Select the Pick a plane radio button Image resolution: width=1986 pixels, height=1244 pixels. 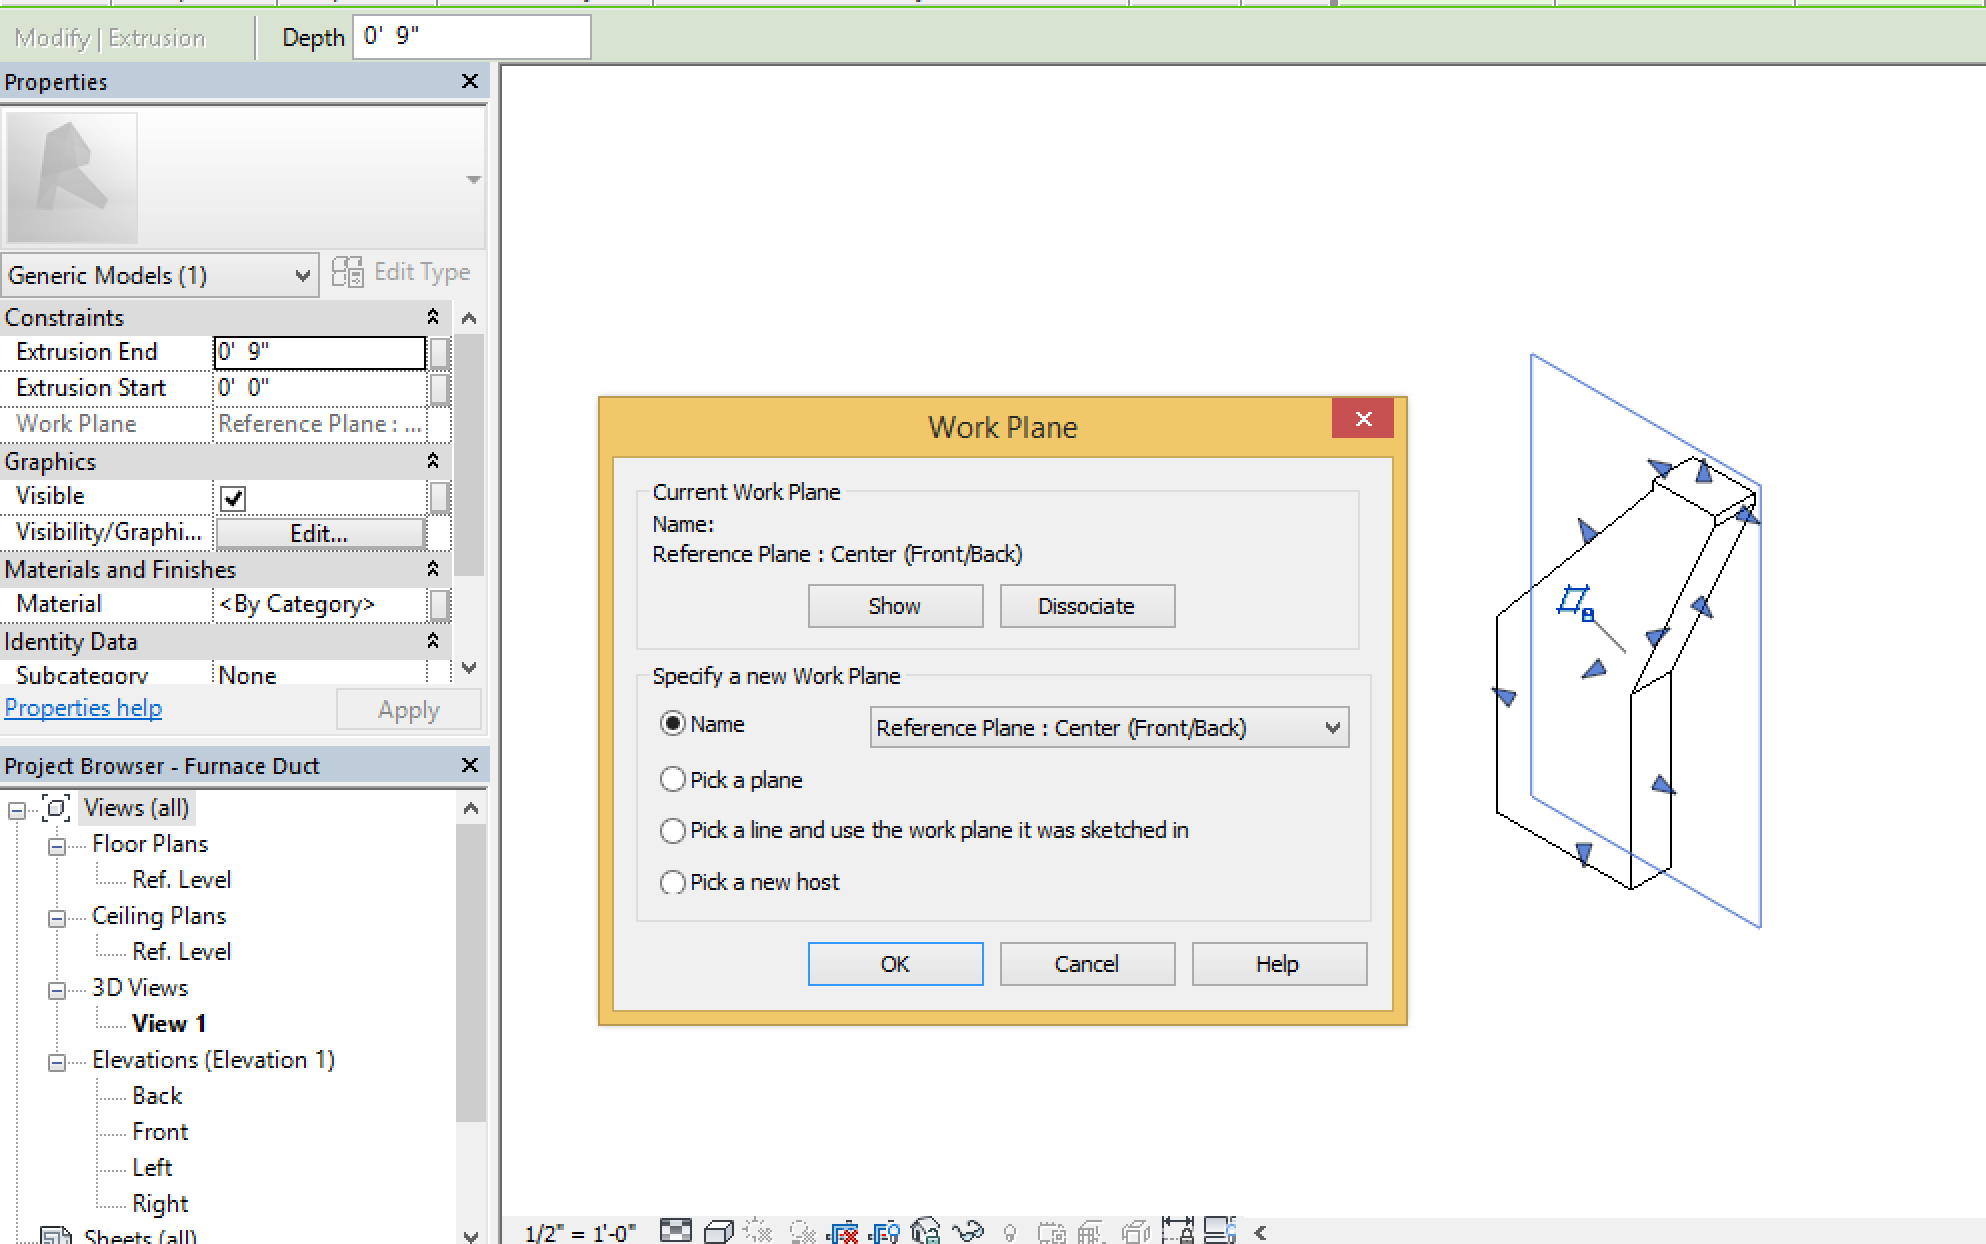coord(673,780)
